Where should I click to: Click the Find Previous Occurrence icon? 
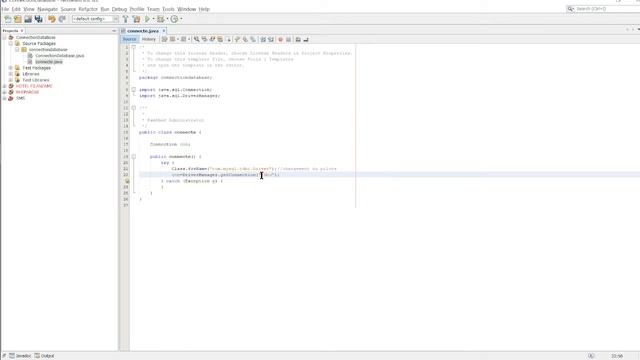click(204, 39)
